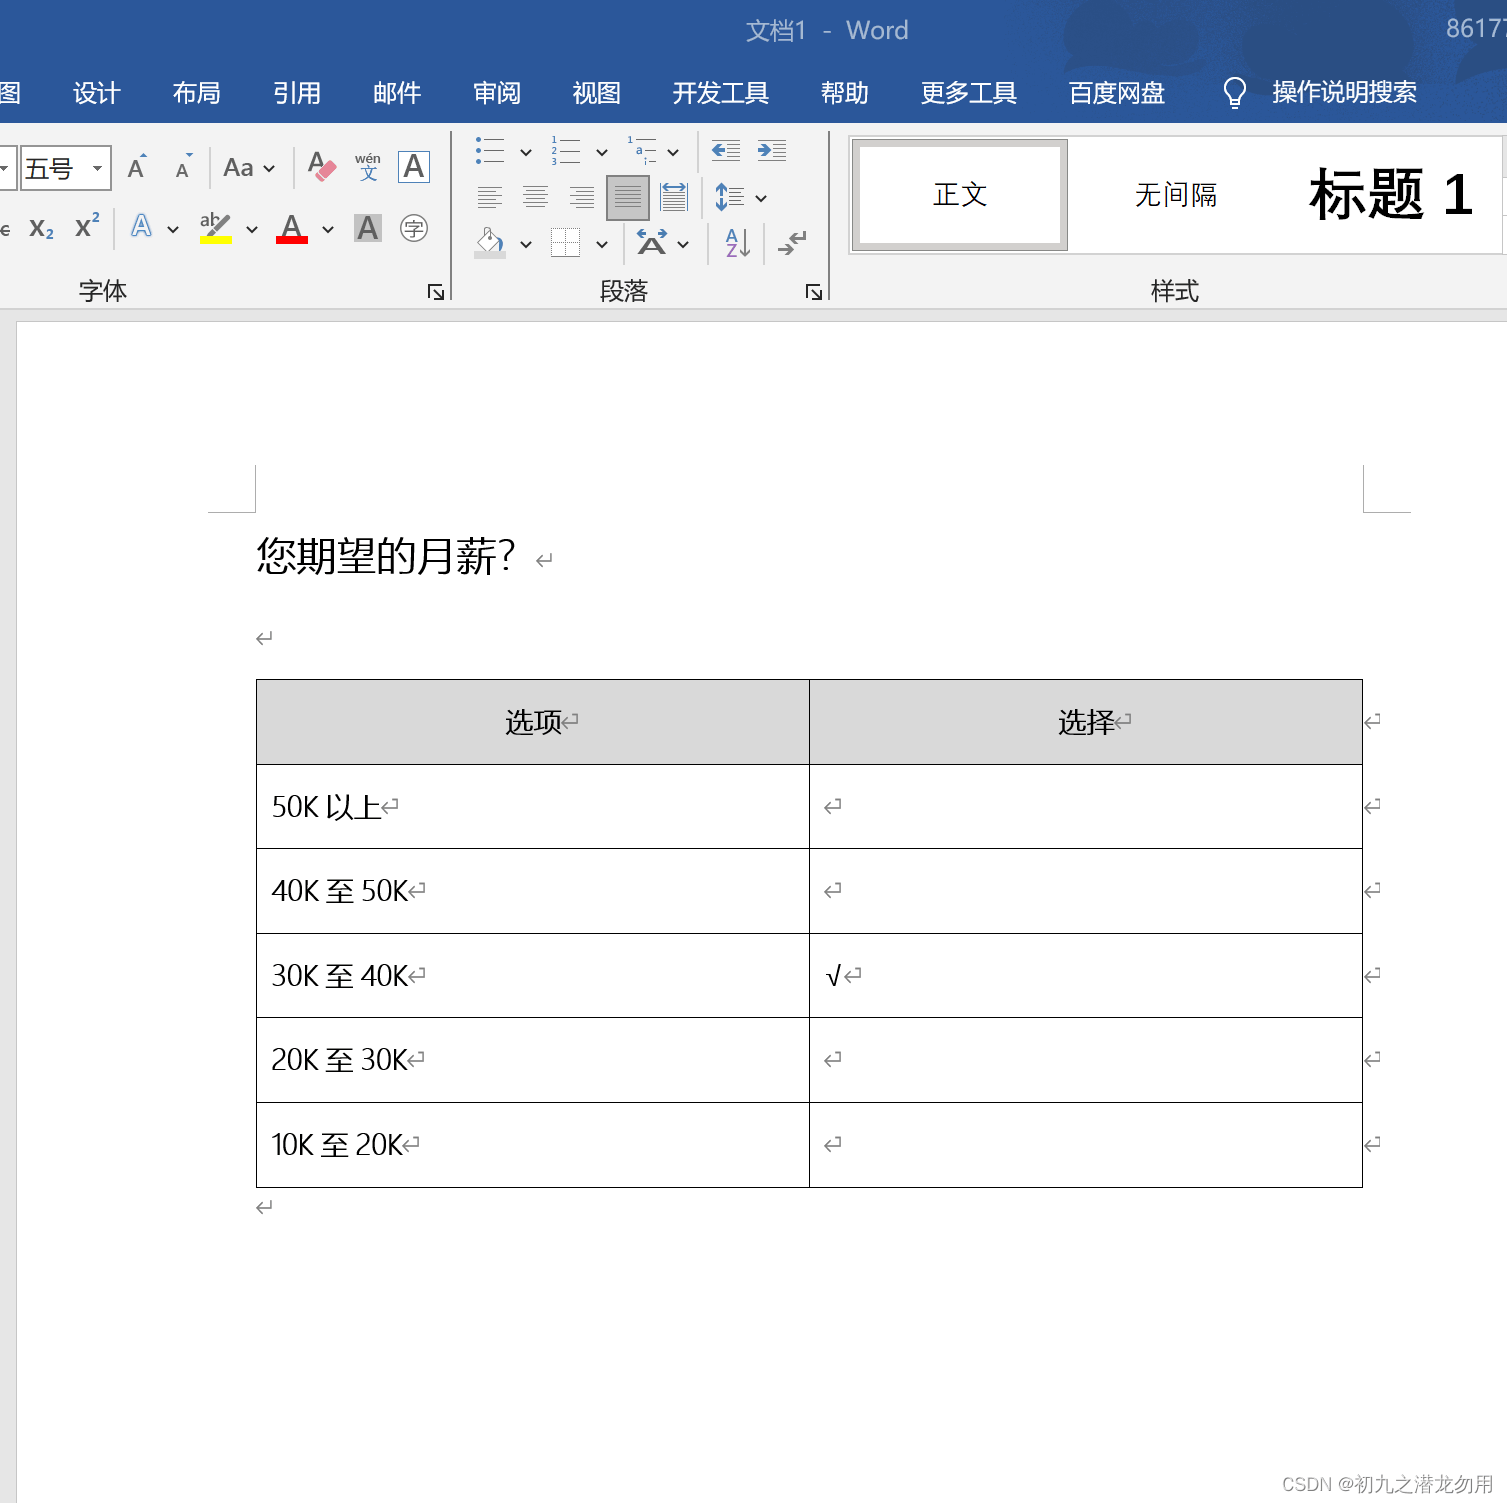Expand the borders dropdown arrow
This screenshot has width=1507, height=1503.
point(602,244)
